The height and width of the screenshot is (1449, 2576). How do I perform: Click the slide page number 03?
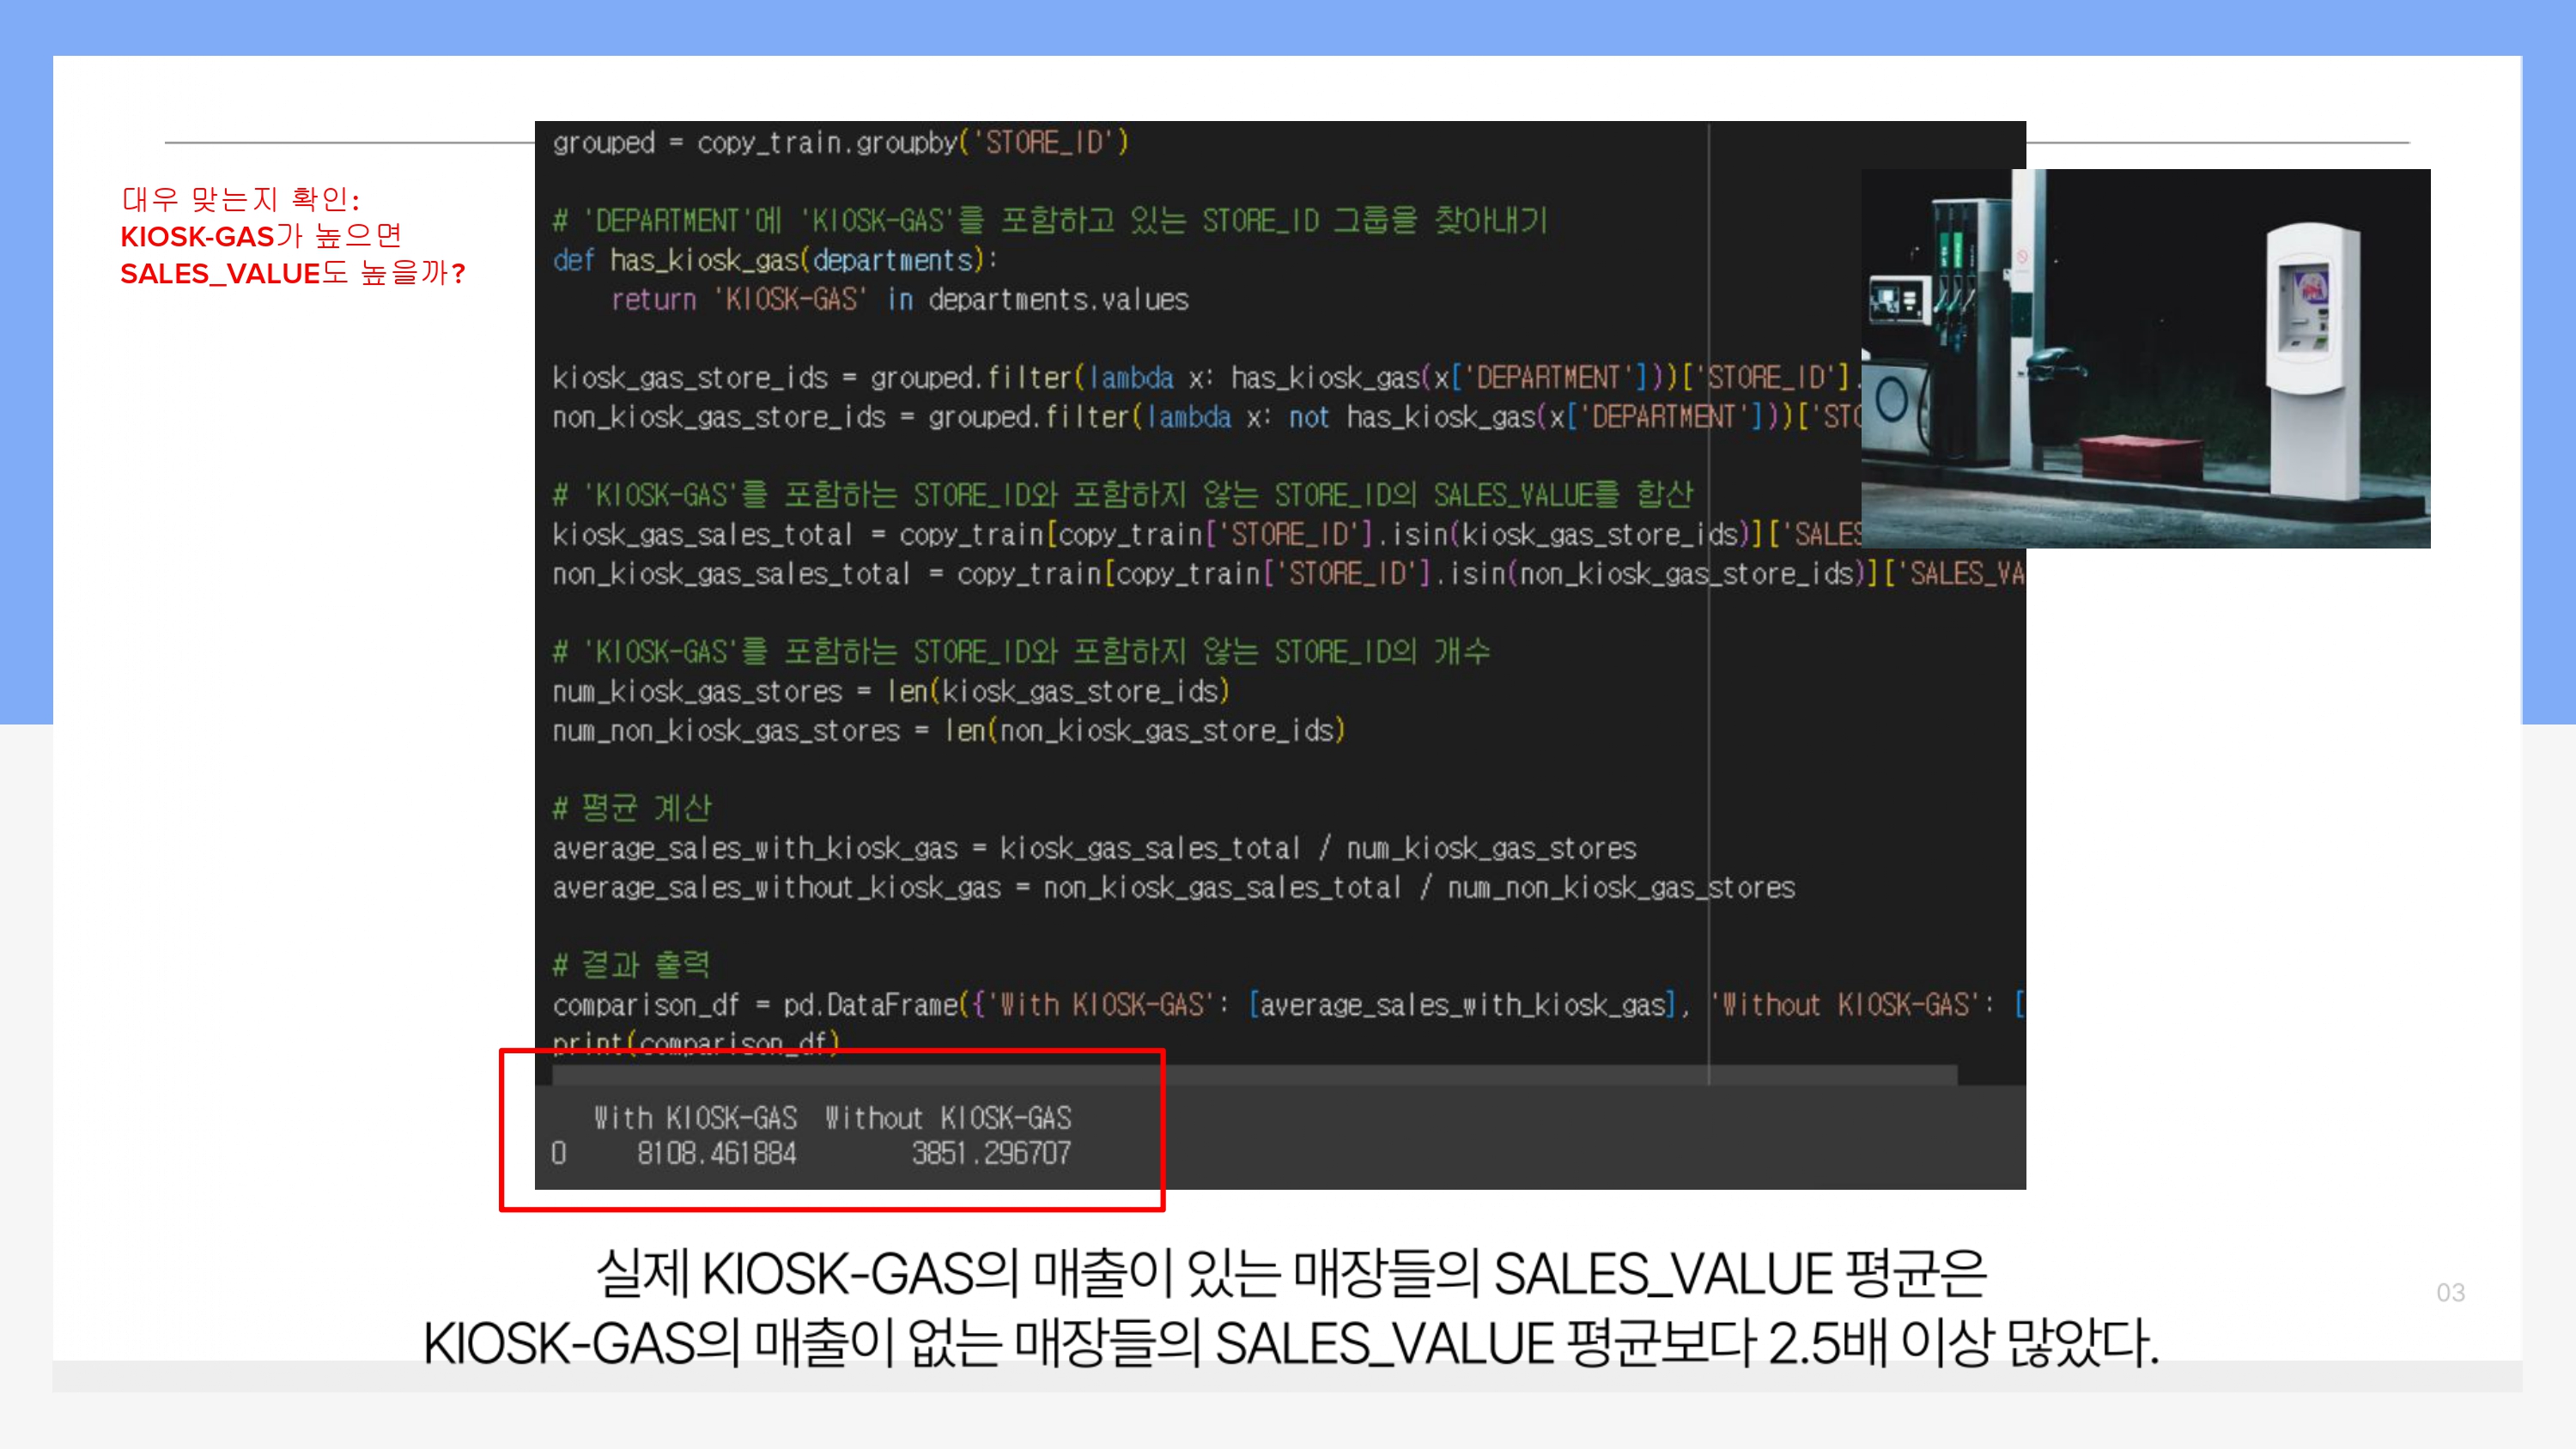coord(2450,1292)
